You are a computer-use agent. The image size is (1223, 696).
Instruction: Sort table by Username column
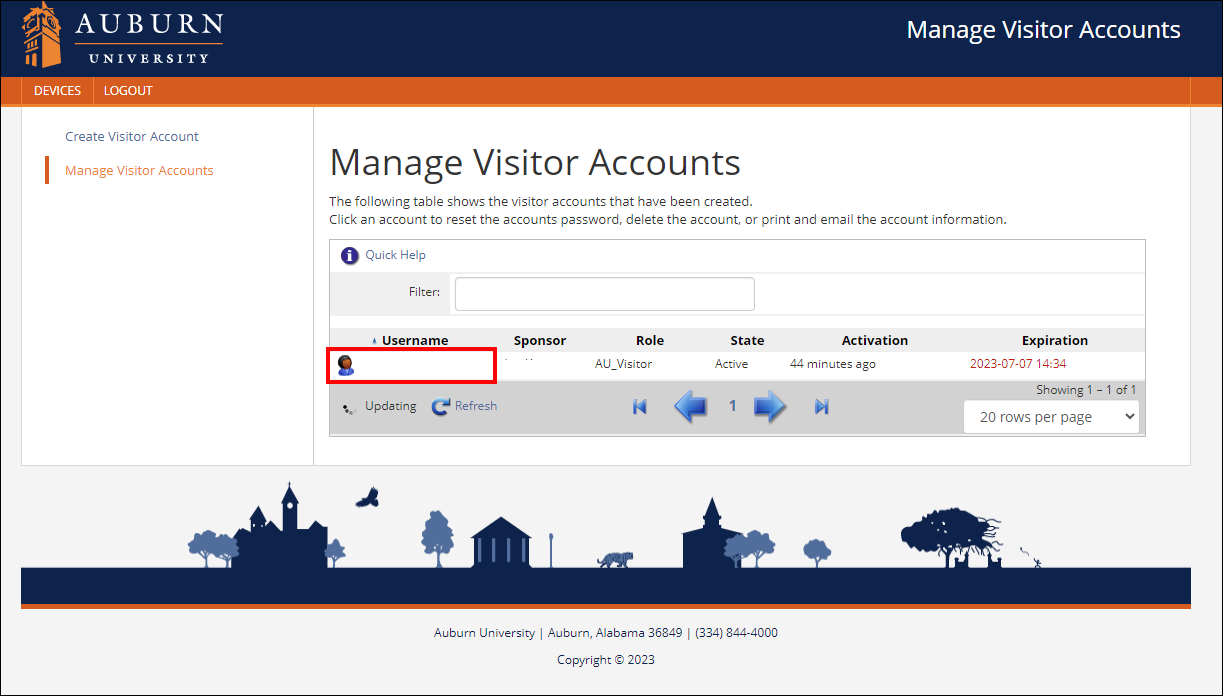pyautogui.click(x=415, y=341)
